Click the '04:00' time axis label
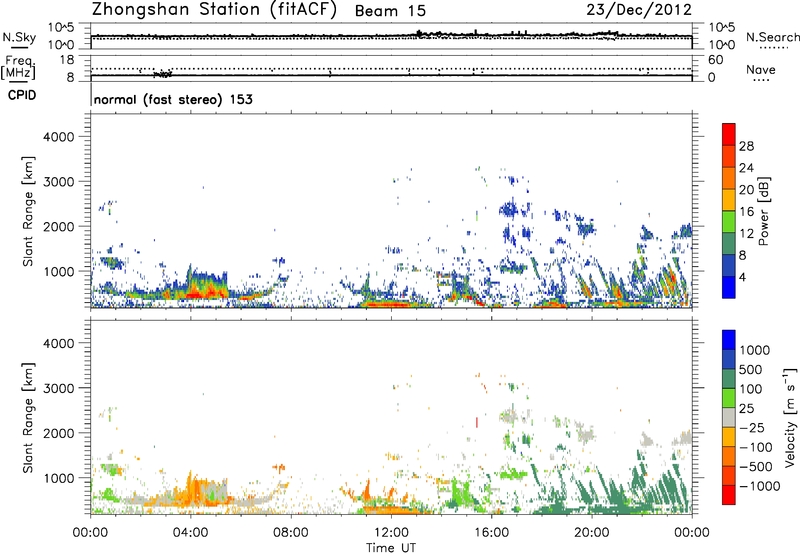 coord(191,533)
